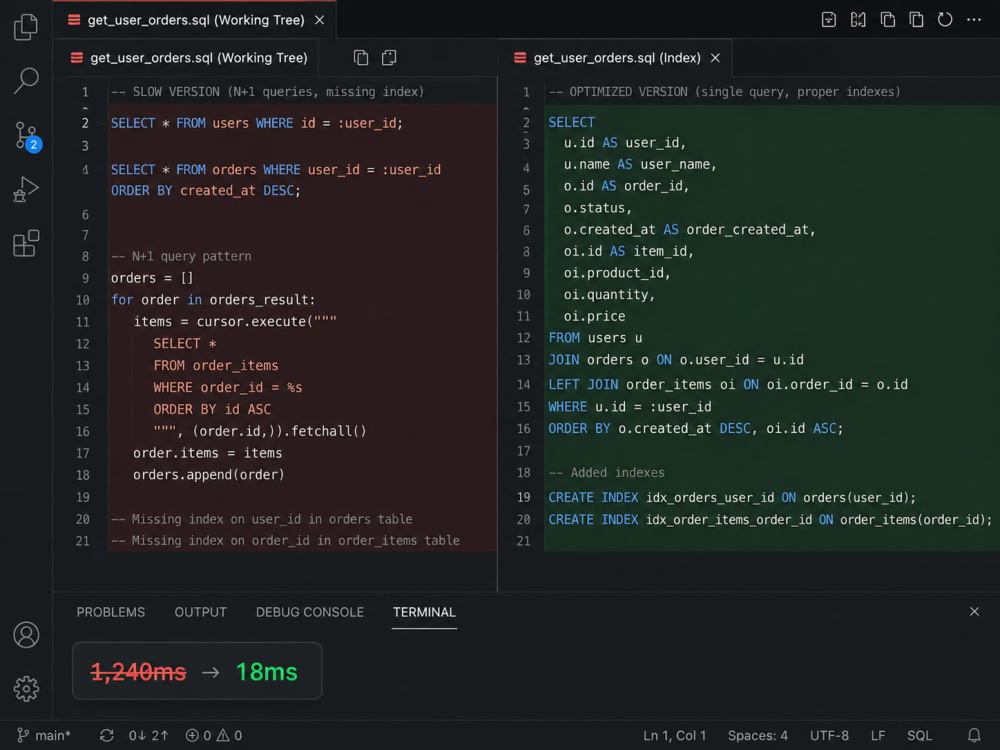Viewport: 1000px width, 750px height.
Task: Click 'FROM users u' line in right pane
Action: click(595, 338)
